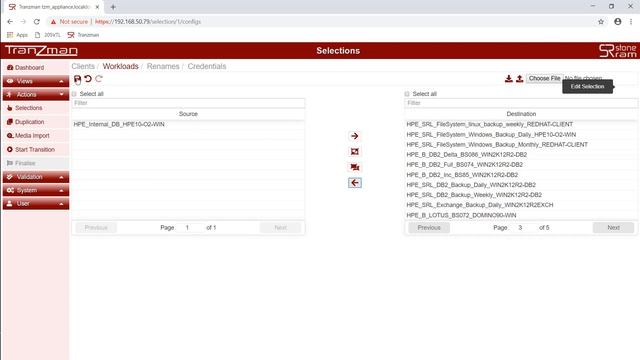Select HPE_SRL_DB2_Backup_Weekly_WIN2K12R2-DB2 row
This screenshot has width=640, height=360.
[x=521, y=195]
